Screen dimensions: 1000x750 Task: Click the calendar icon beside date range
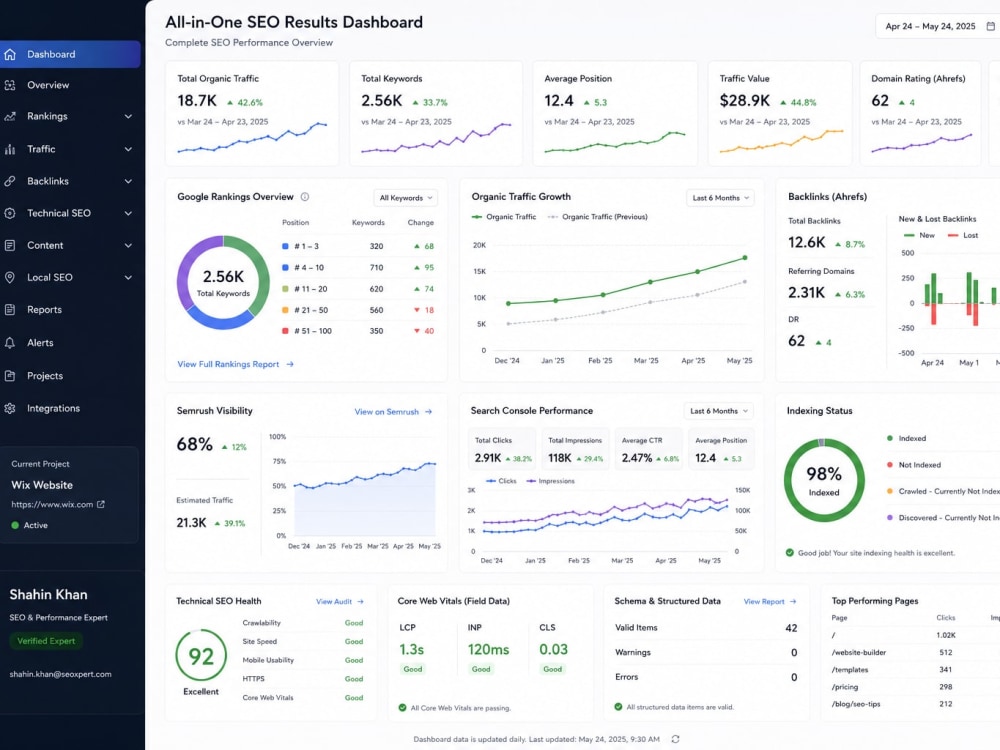point(990,26)
